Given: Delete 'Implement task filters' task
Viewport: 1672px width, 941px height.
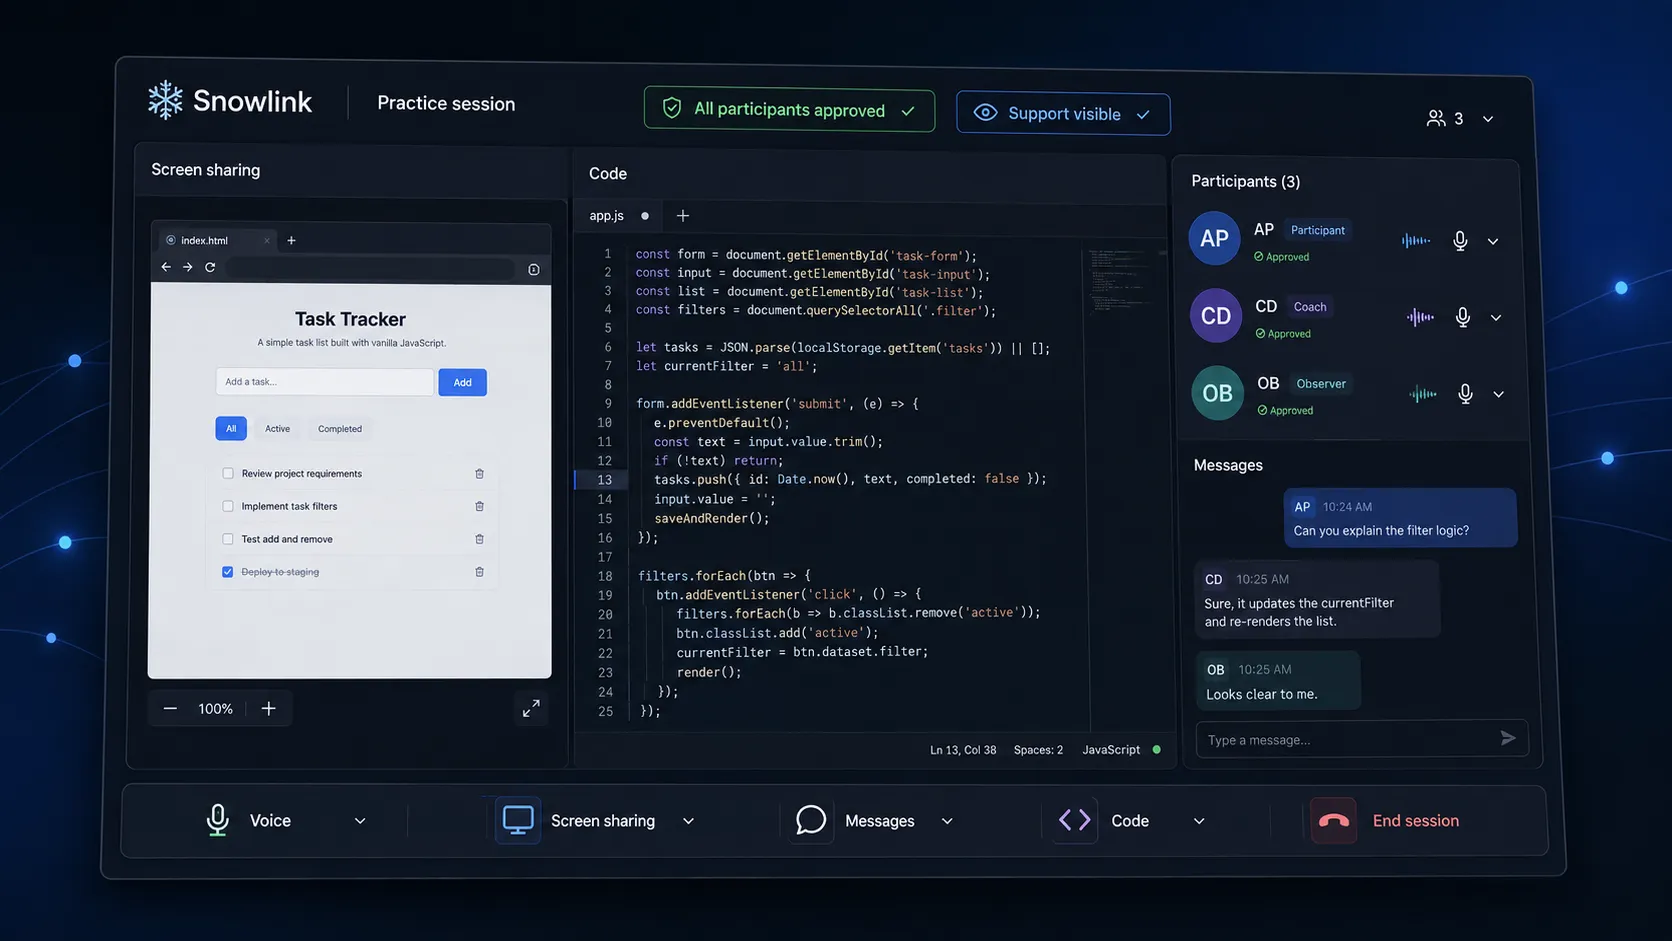Looking at the screenshot, I should click(479, 506).
